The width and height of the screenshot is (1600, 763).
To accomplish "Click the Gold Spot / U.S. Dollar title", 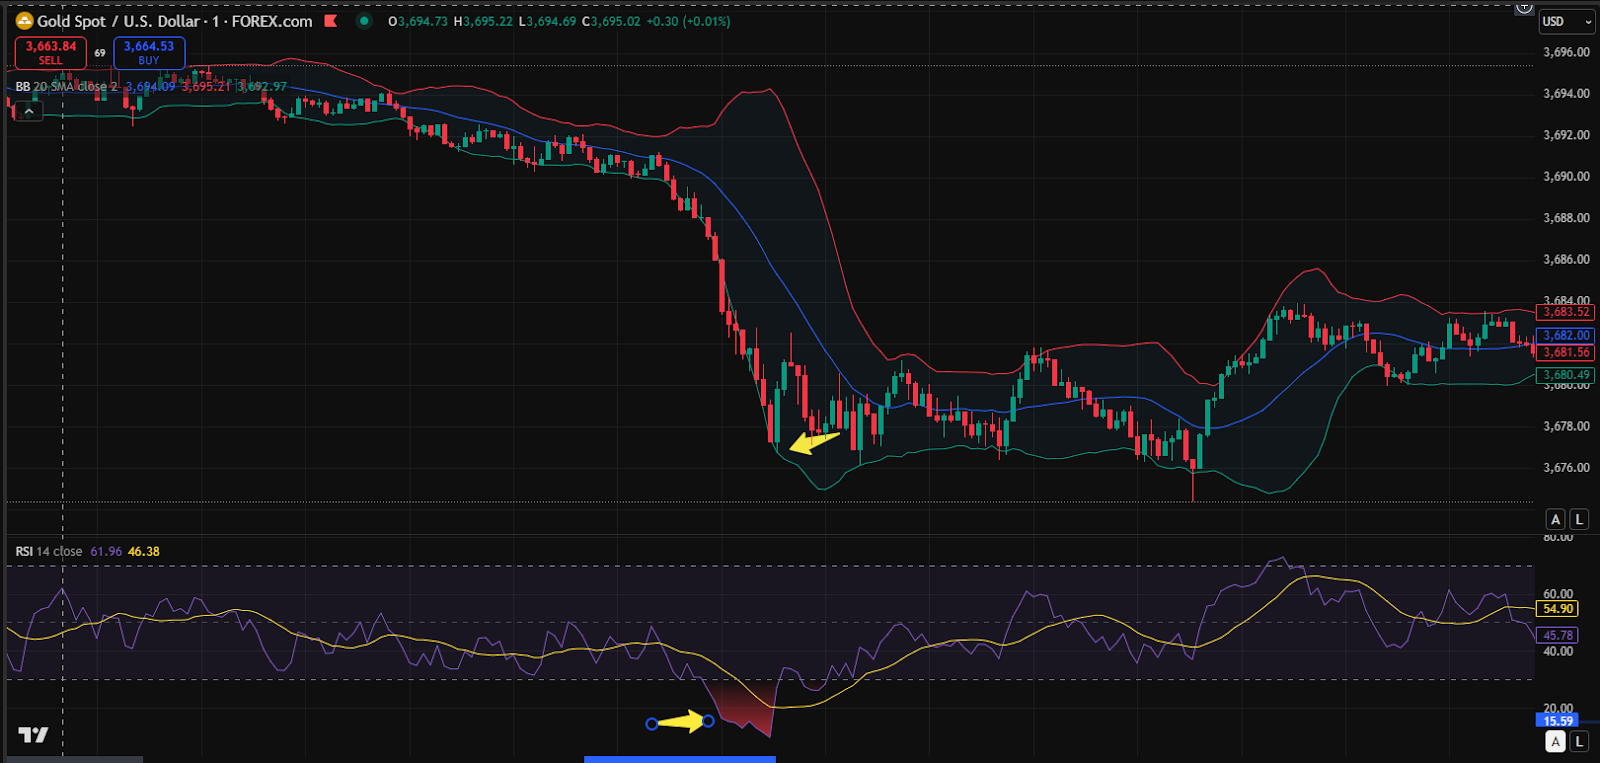I will 120,21.
